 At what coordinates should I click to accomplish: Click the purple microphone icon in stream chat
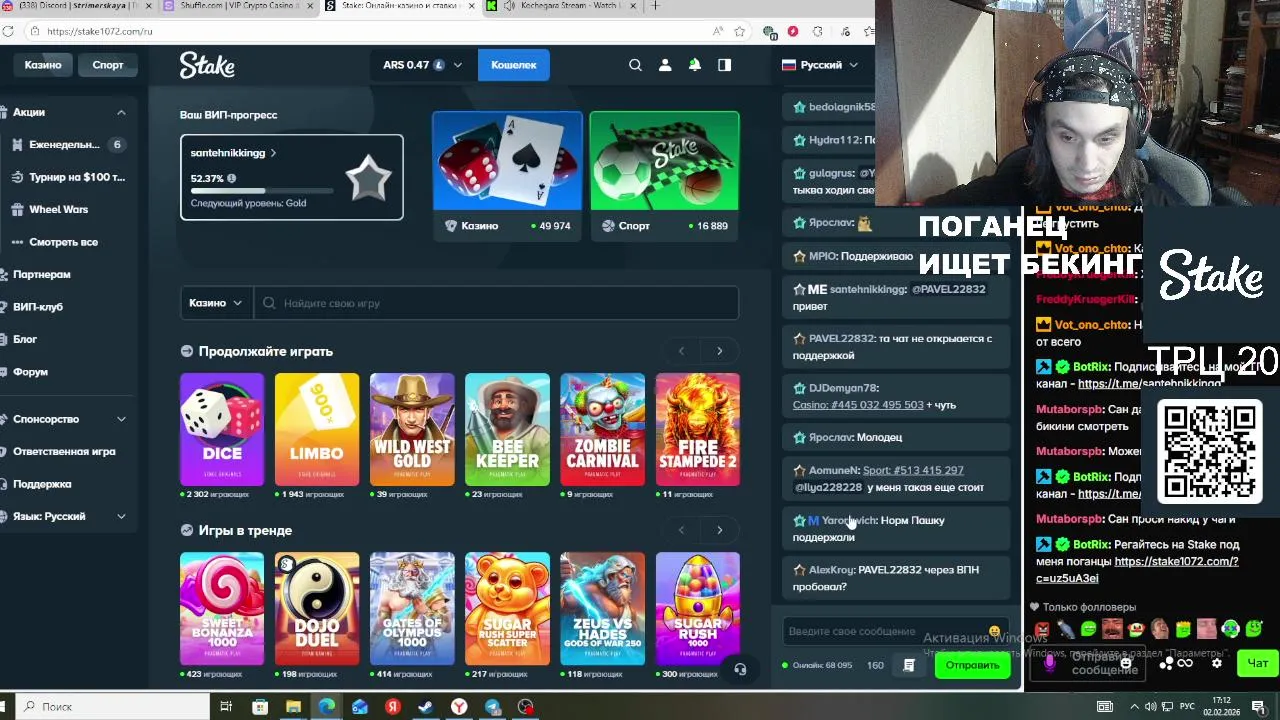click(1049, 663)
